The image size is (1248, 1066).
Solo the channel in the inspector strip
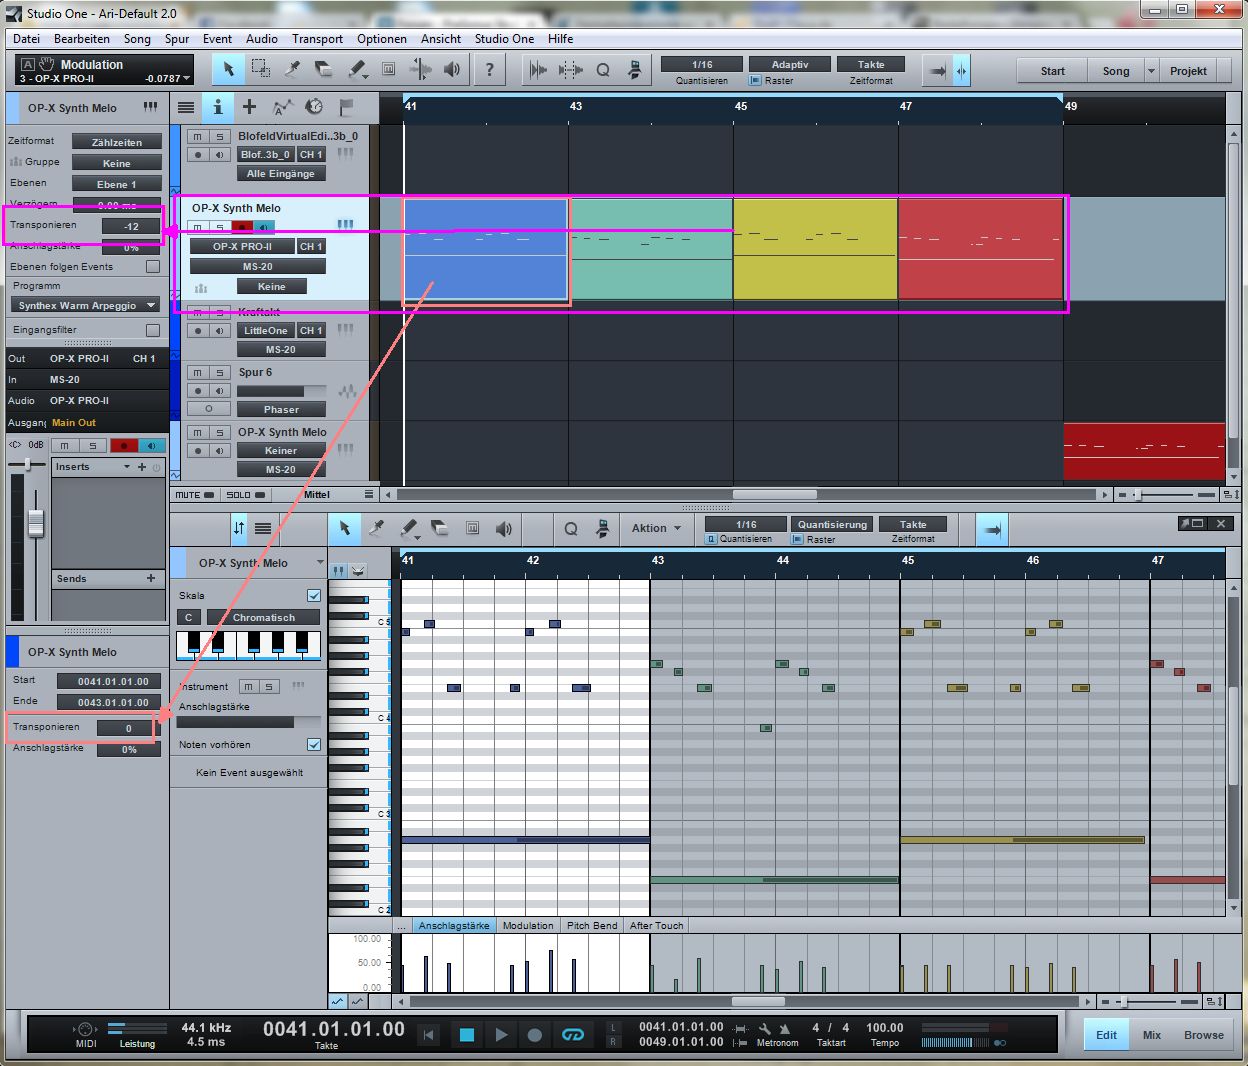[x=93, y=445]
